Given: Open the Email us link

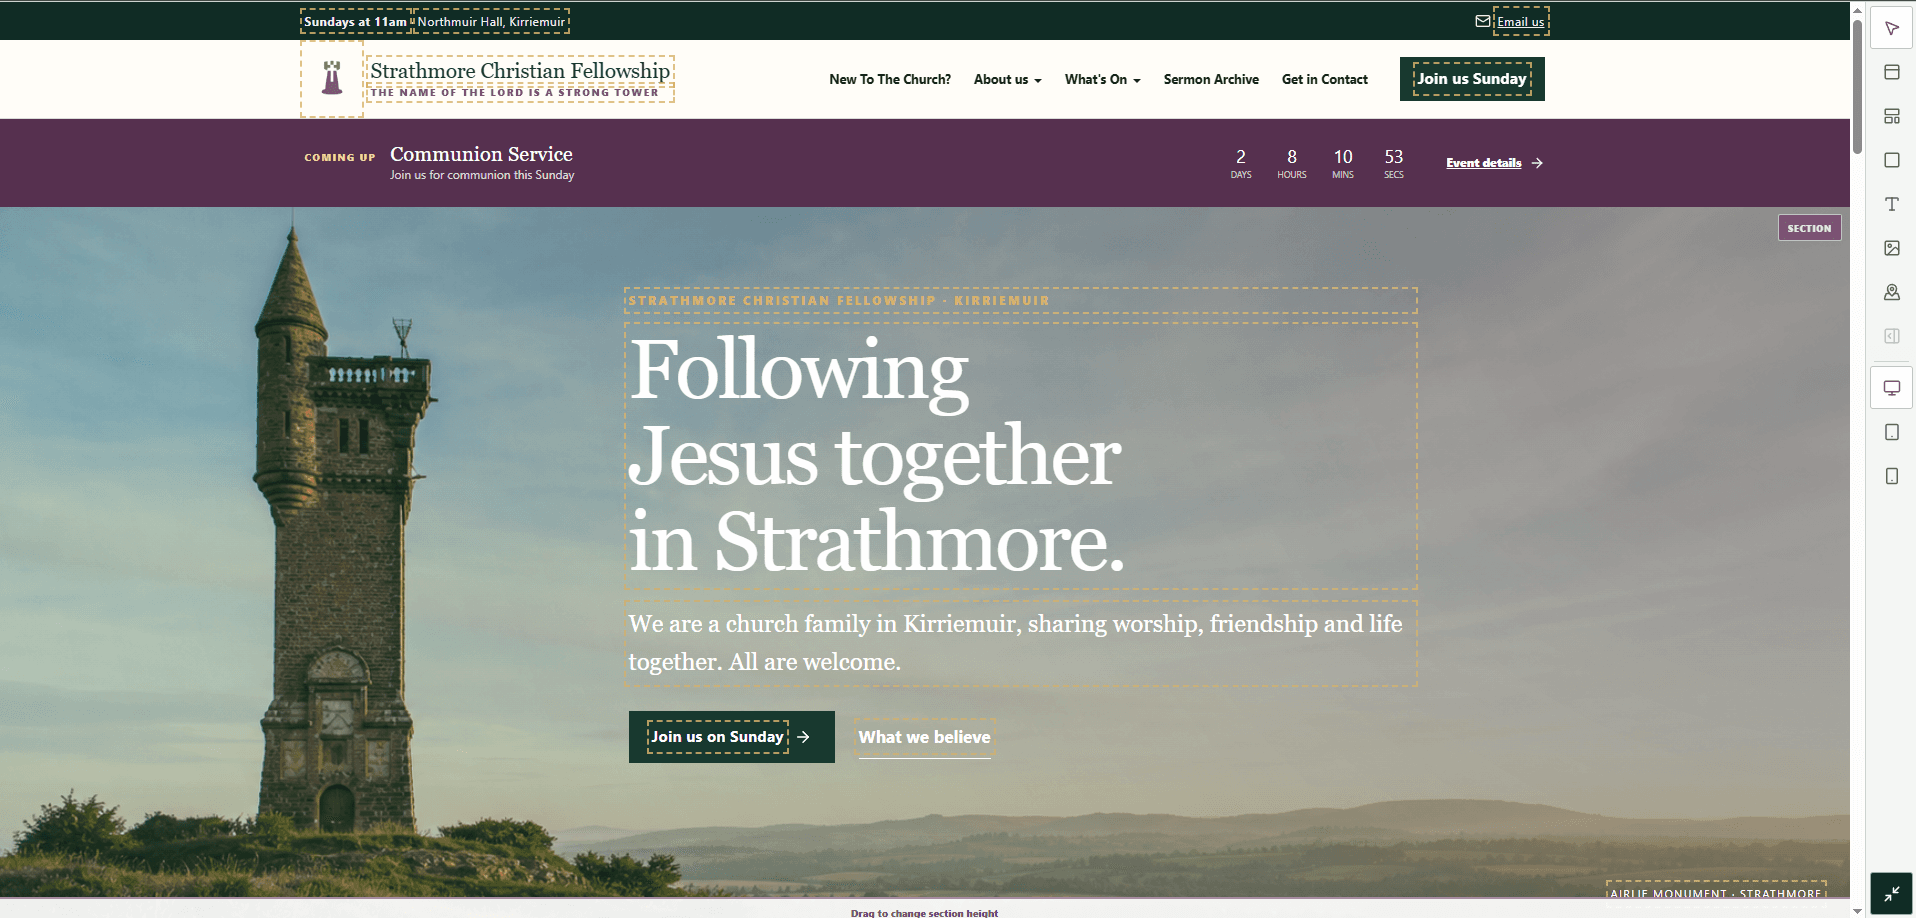Looking at the screenshot, I should click(1520, 22).
